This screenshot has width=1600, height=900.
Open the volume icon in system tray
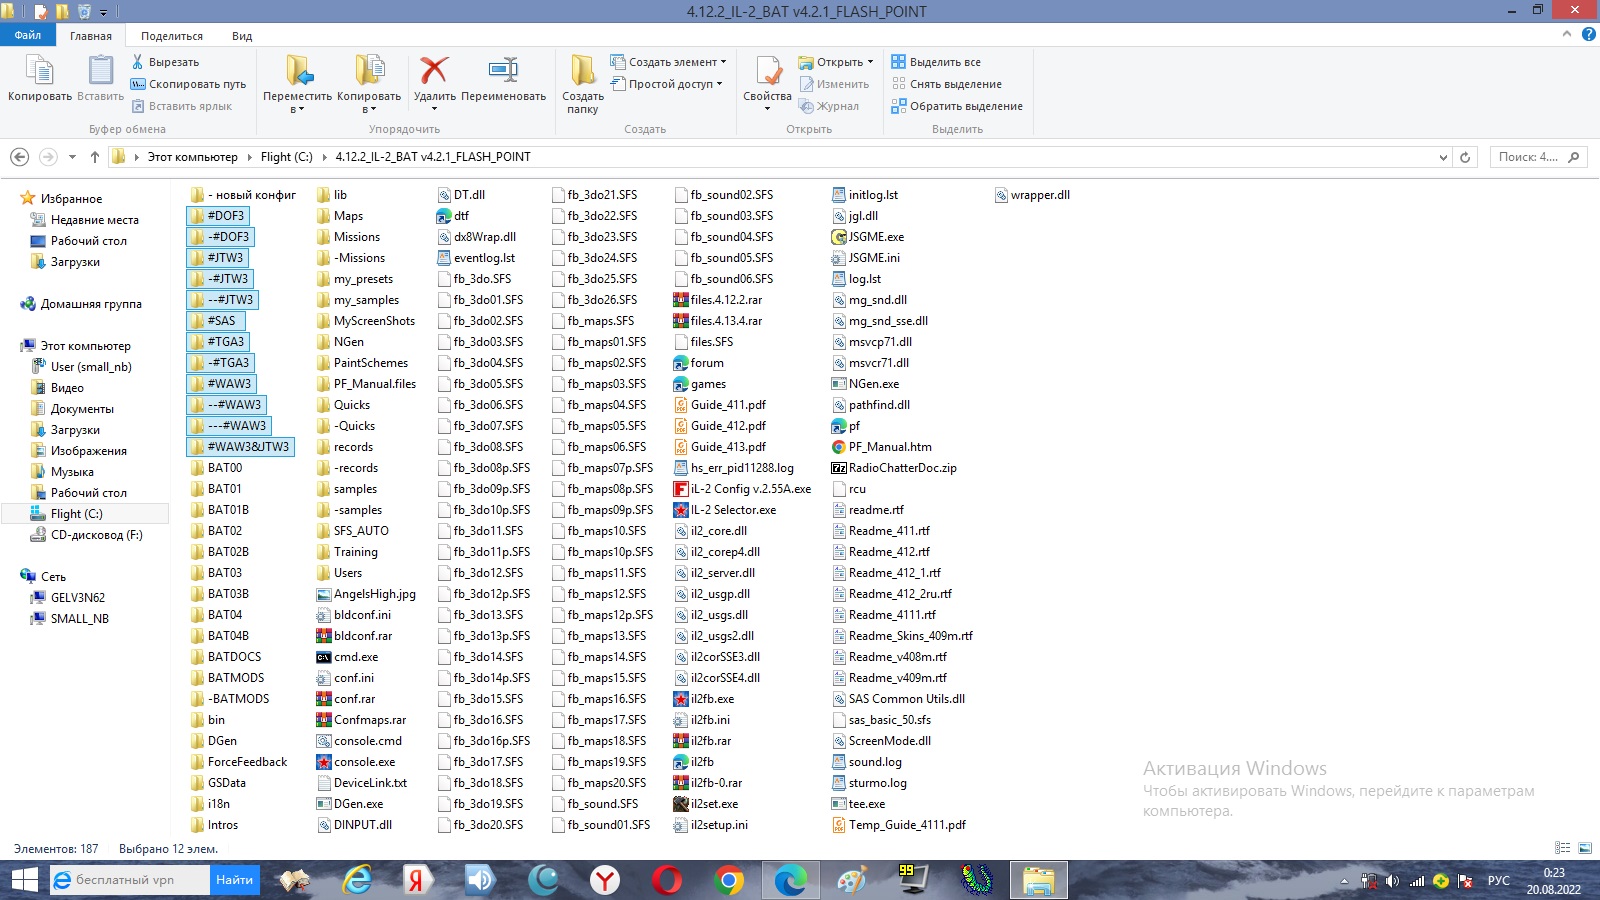(1393, 881)
